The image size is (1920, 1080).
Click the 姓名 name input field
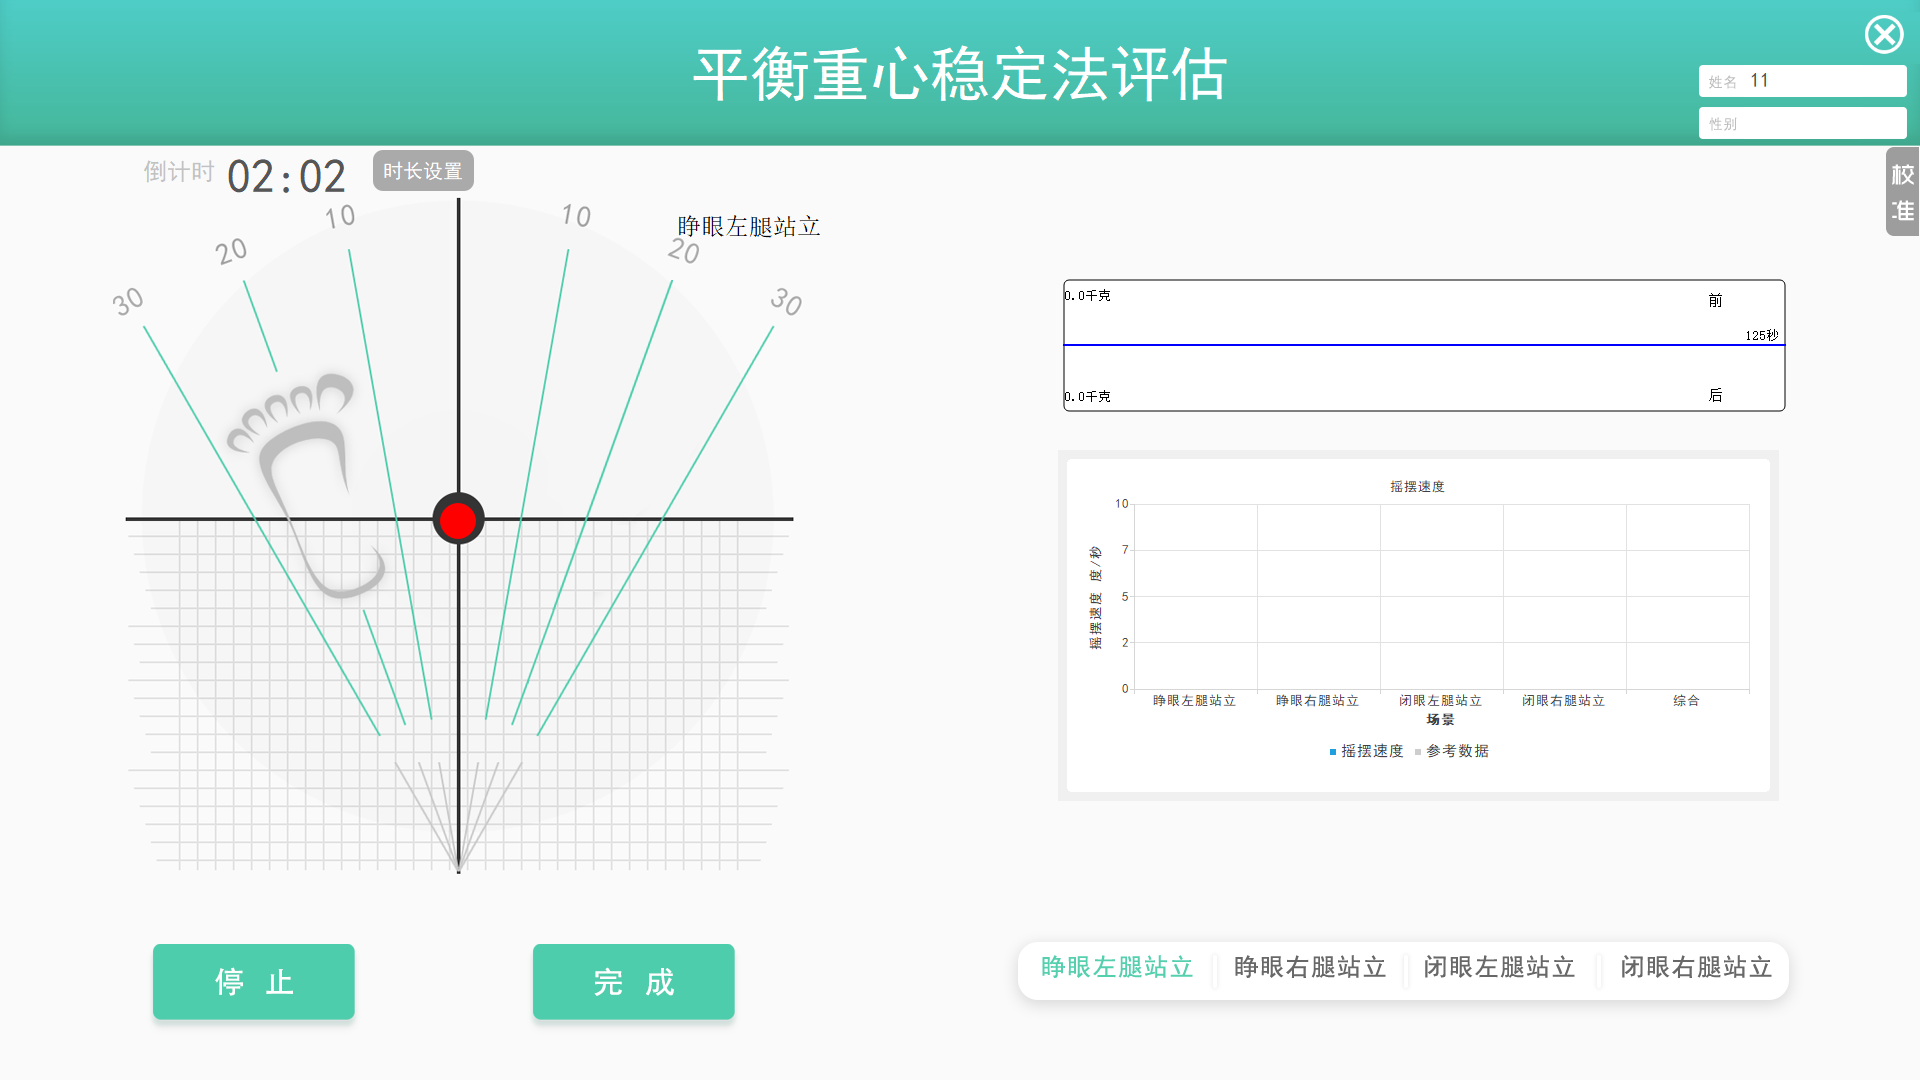1802,81
